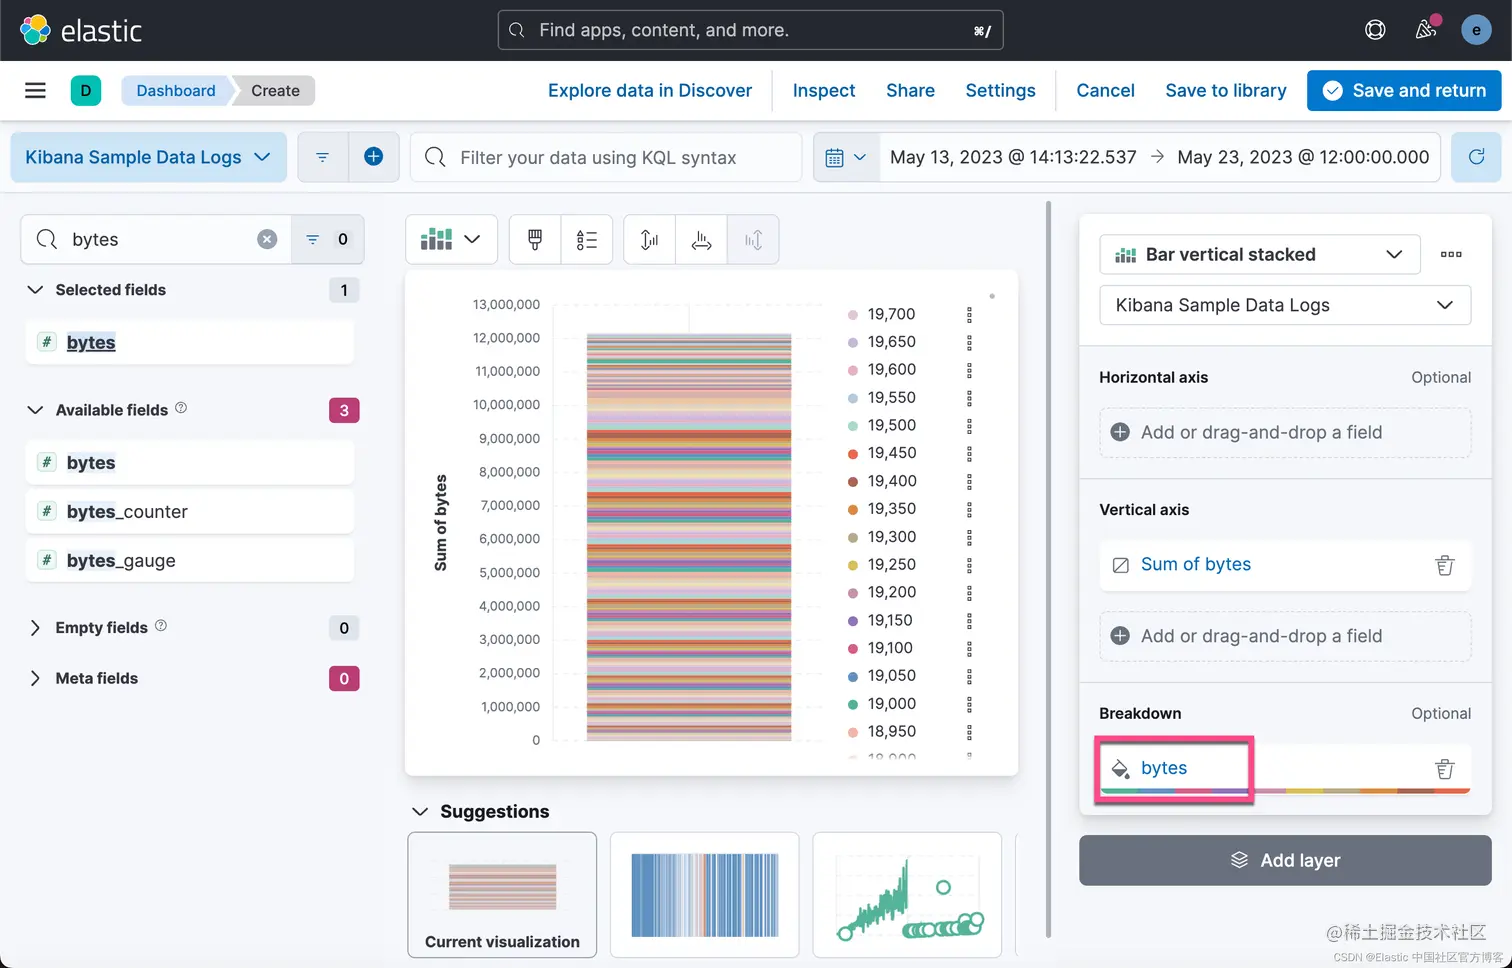
Task: Open the Settings menu item
Action: click(x=1000, y=91)
